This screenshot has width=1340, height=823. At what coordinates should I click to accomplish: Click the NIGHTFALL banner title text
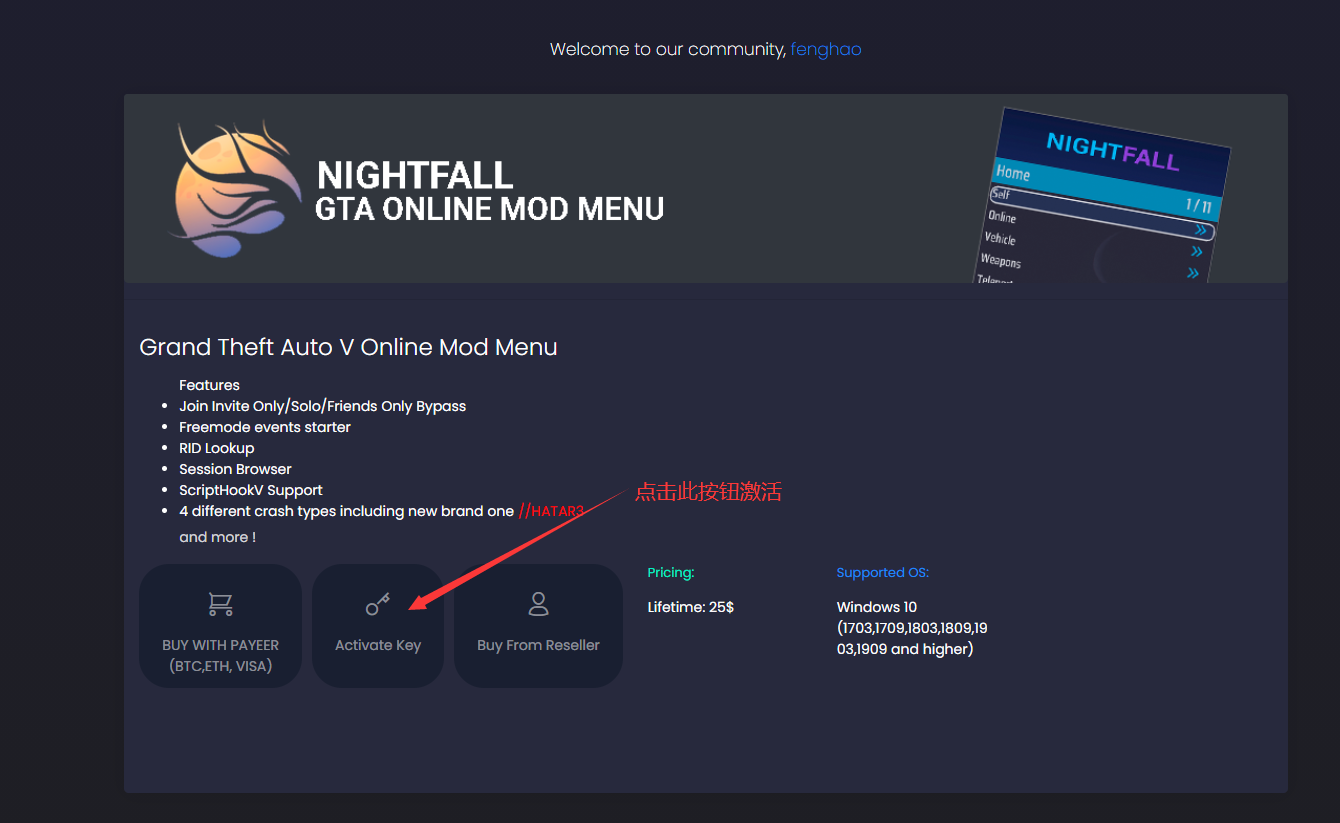[x=415, y=176]
